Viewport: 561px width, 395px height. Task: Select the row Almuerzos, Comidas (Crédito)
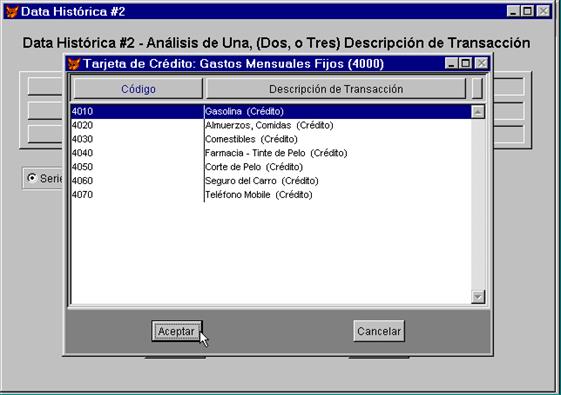(271, 125)
